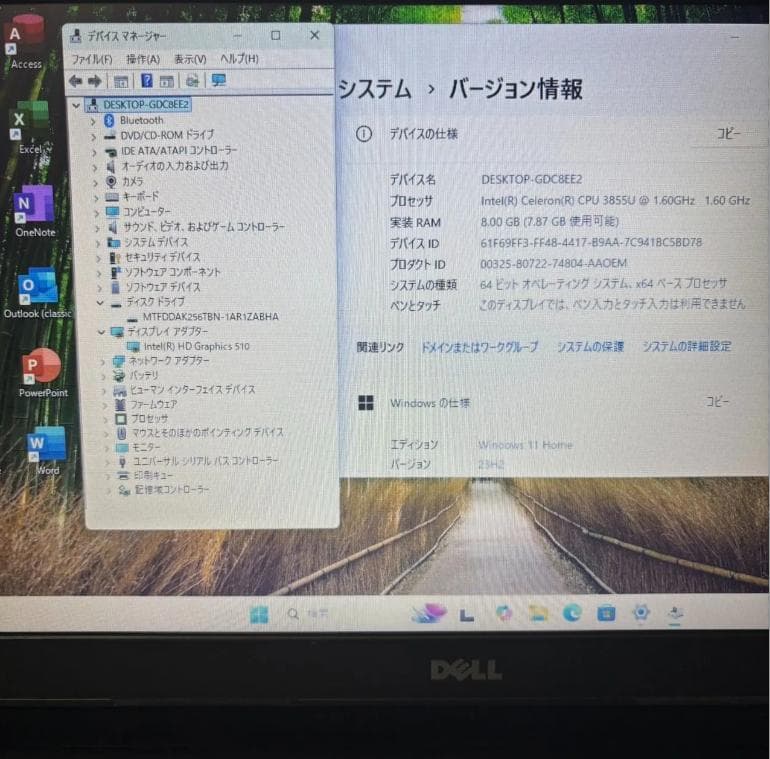Select the コンピューター category icon

click(112, 212)
